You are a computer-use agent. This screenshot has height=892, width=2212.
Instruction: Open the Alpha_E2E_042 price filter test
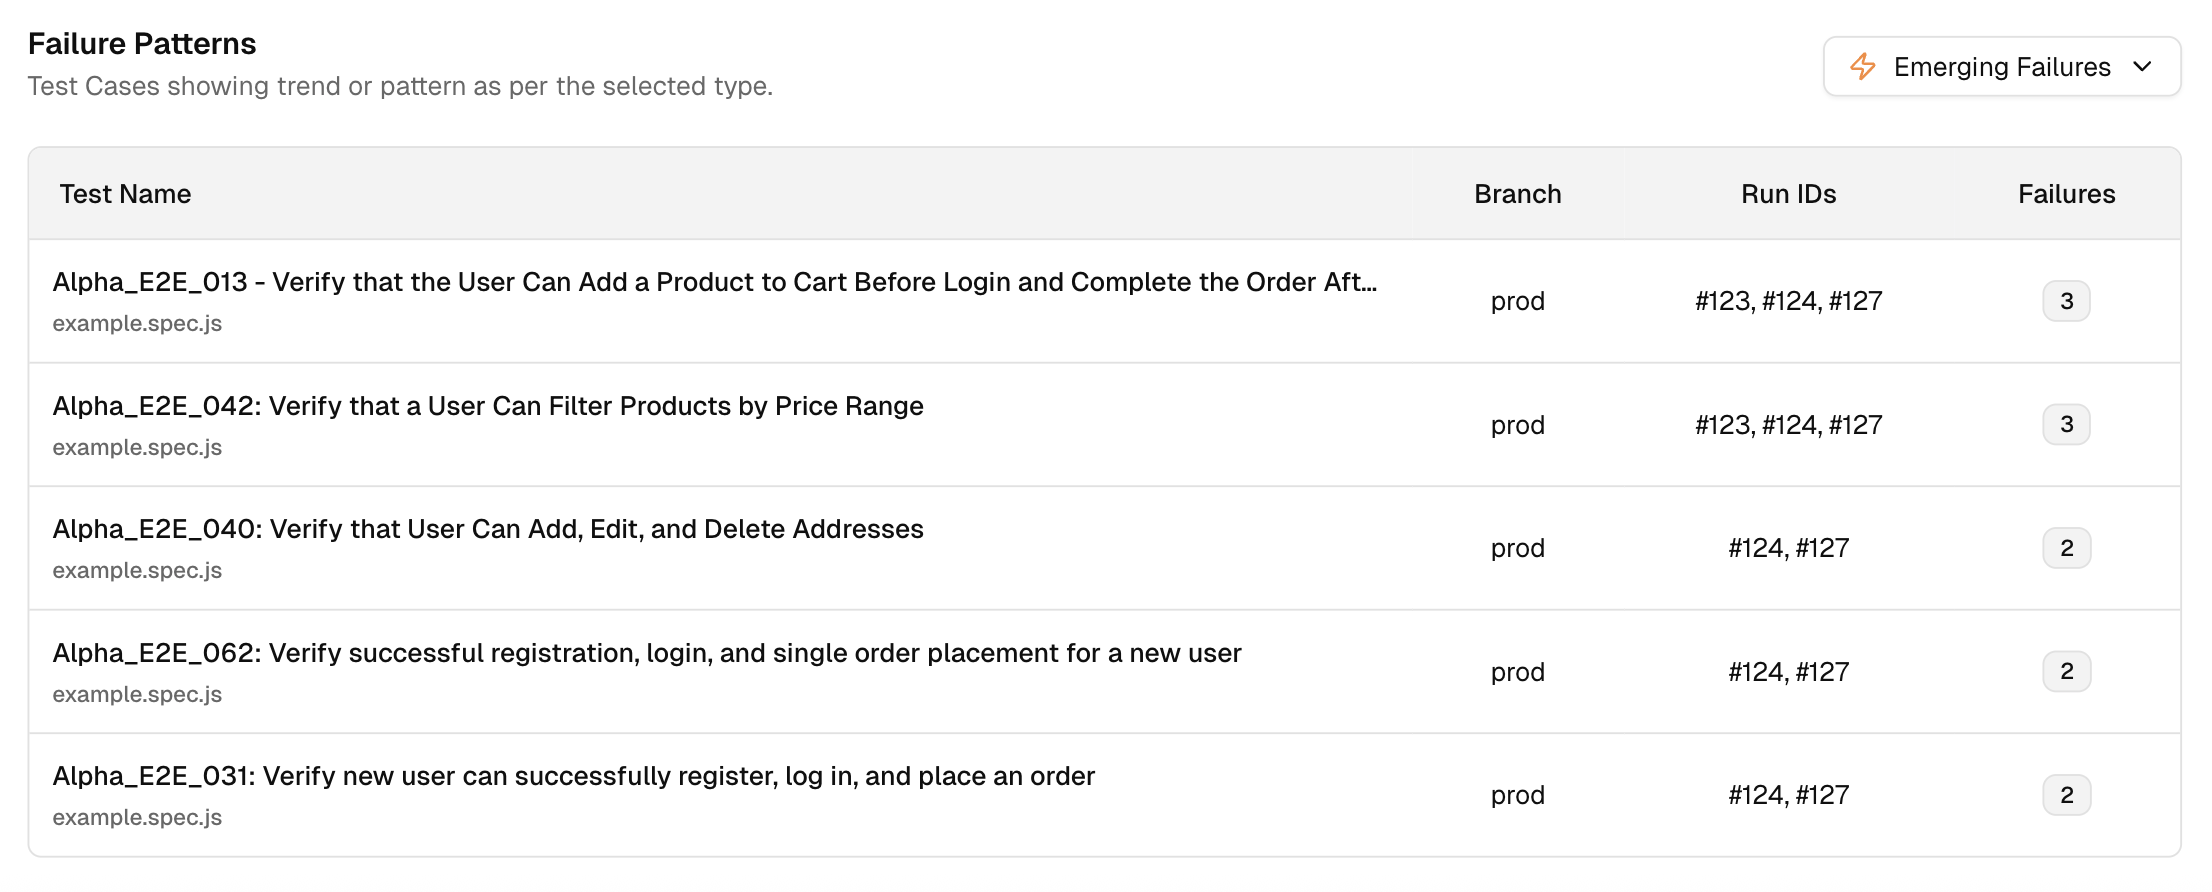tap(488, 406)
